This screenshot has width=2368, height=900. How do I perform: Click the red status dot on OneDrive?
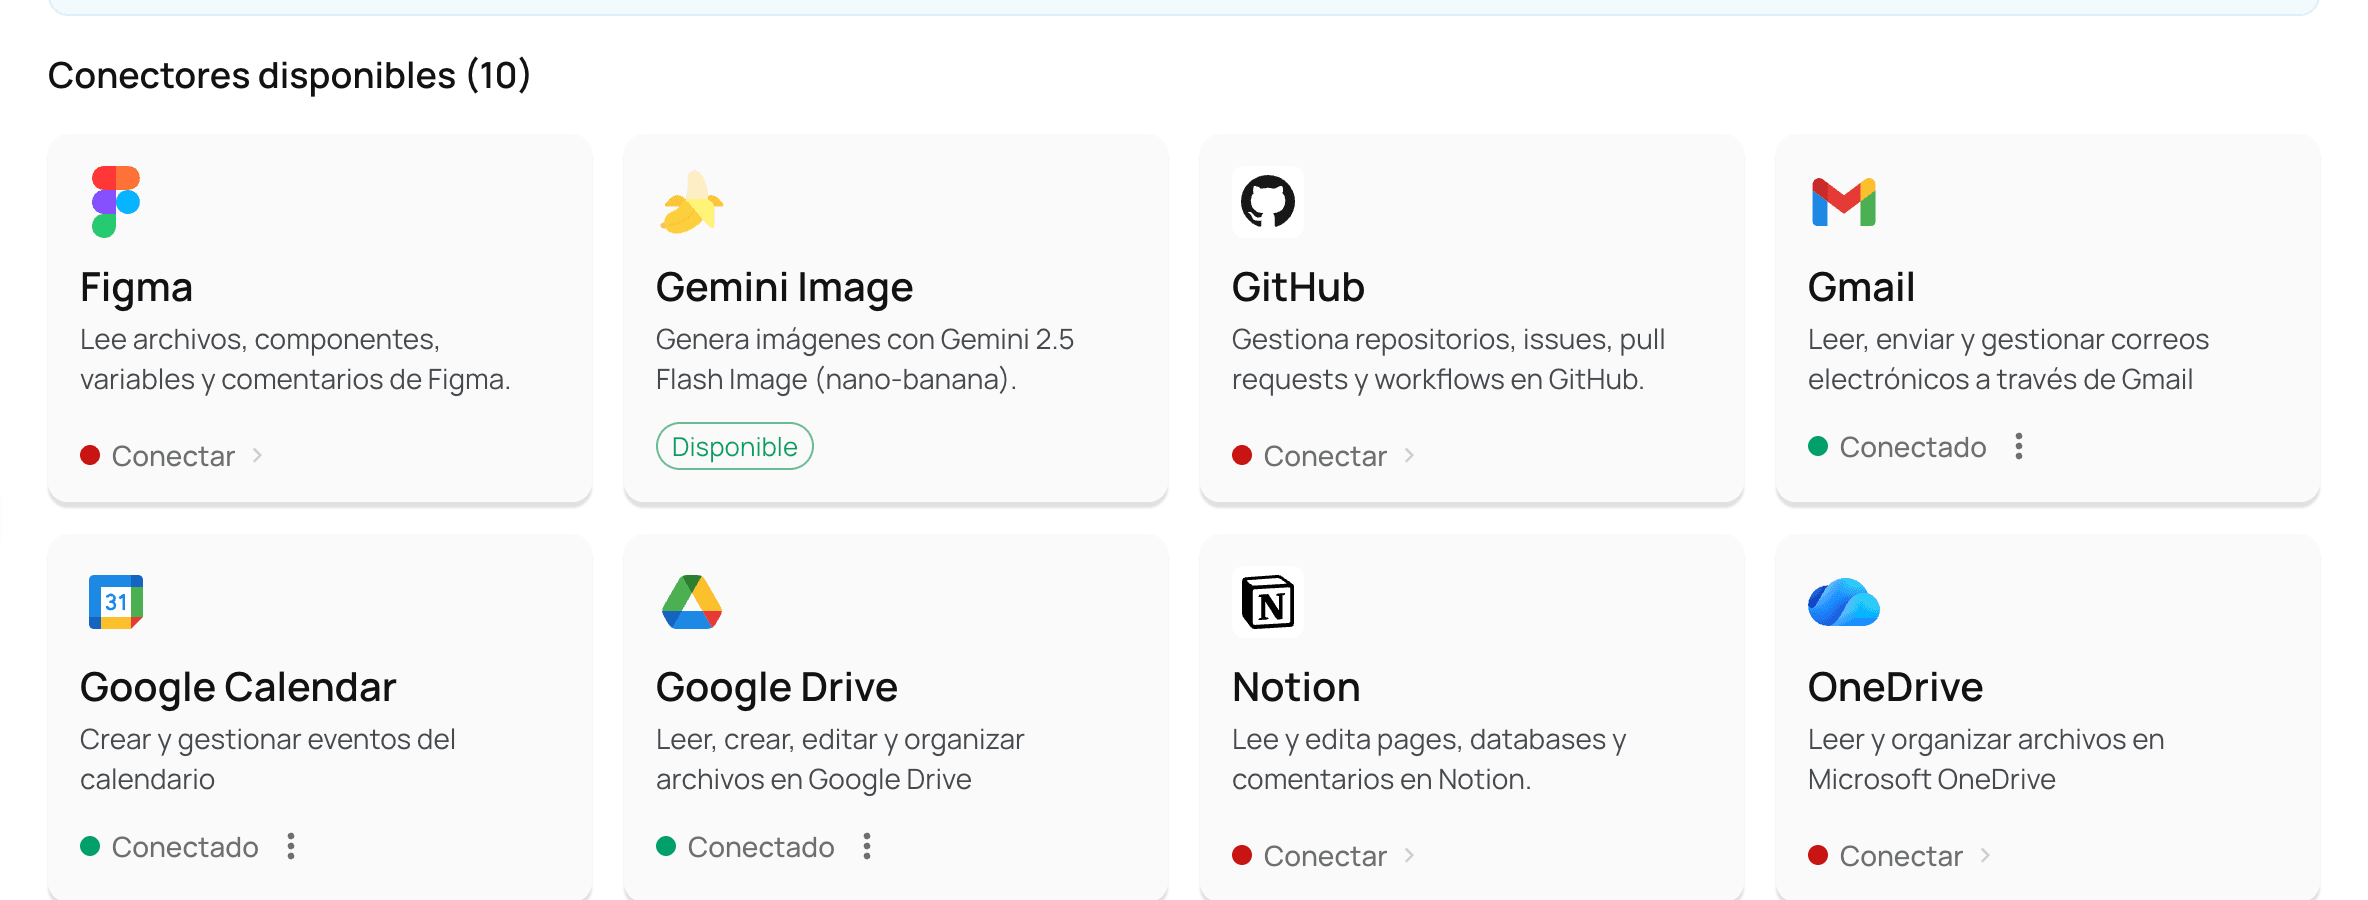coord(1818,855)
